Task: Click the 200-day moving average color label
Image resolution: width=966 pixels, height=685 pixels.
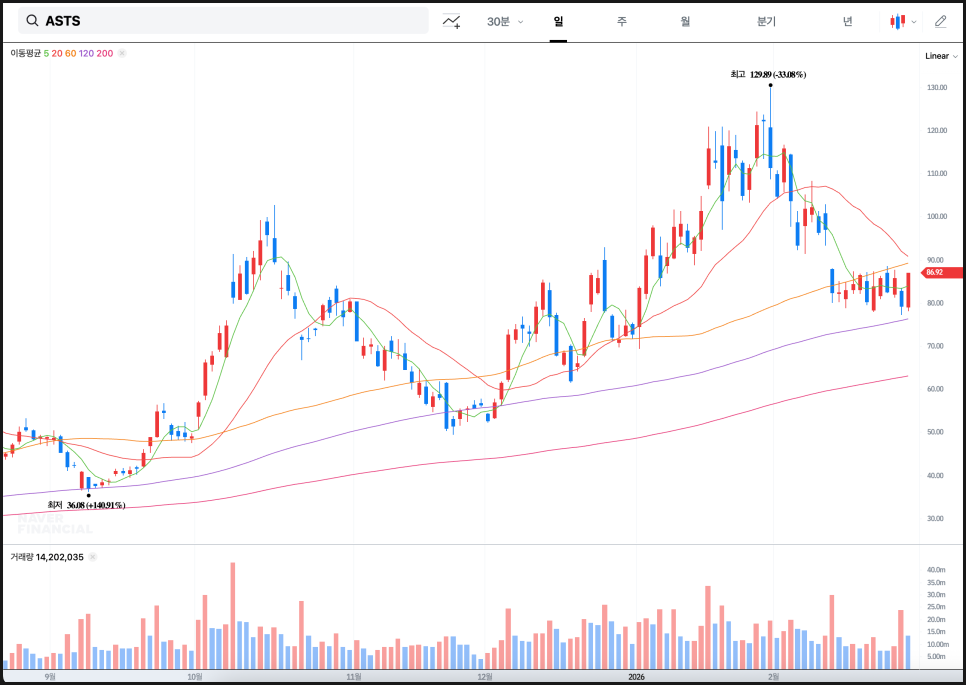Action: tap(105, 53)
